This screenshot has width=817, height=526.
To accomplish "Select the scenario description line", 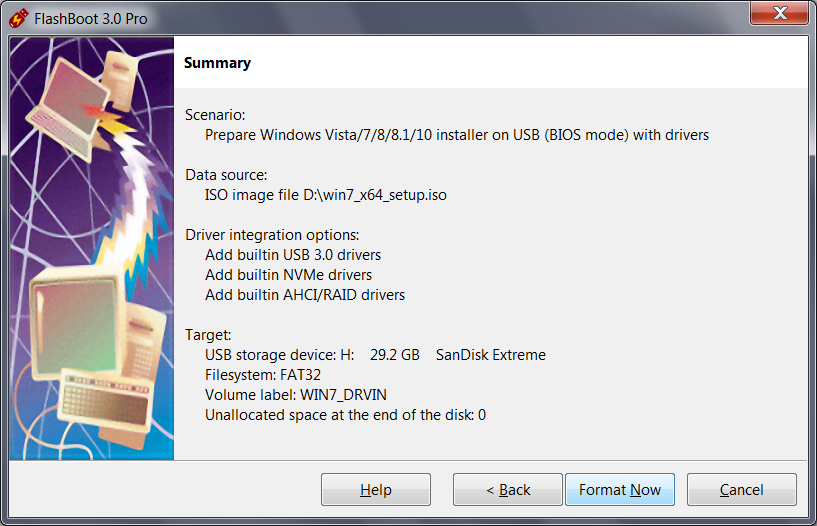I will [x=456, y=135].
